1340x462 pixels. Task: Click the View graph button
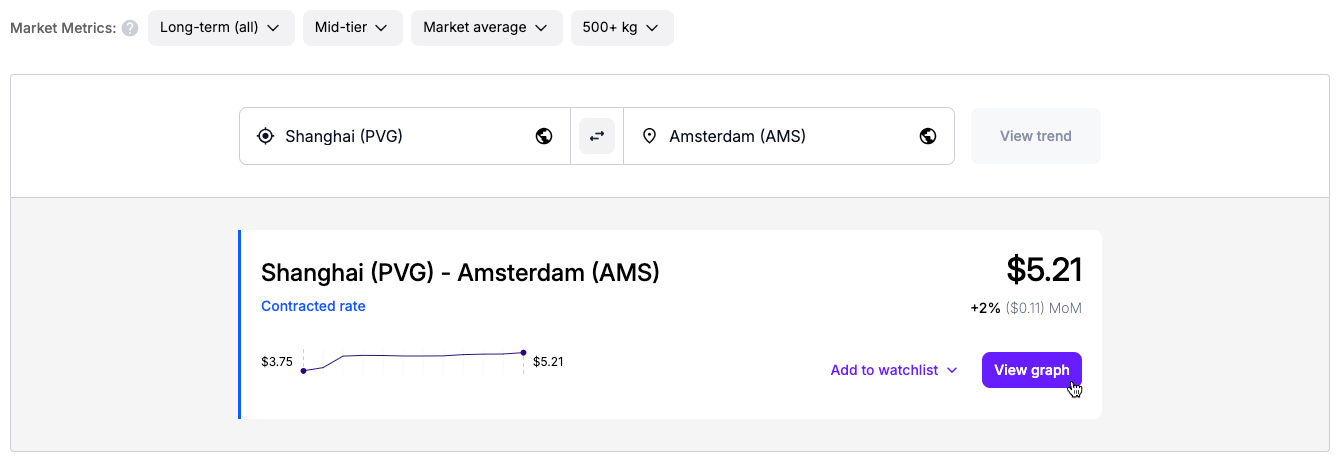pos(1031,370)
